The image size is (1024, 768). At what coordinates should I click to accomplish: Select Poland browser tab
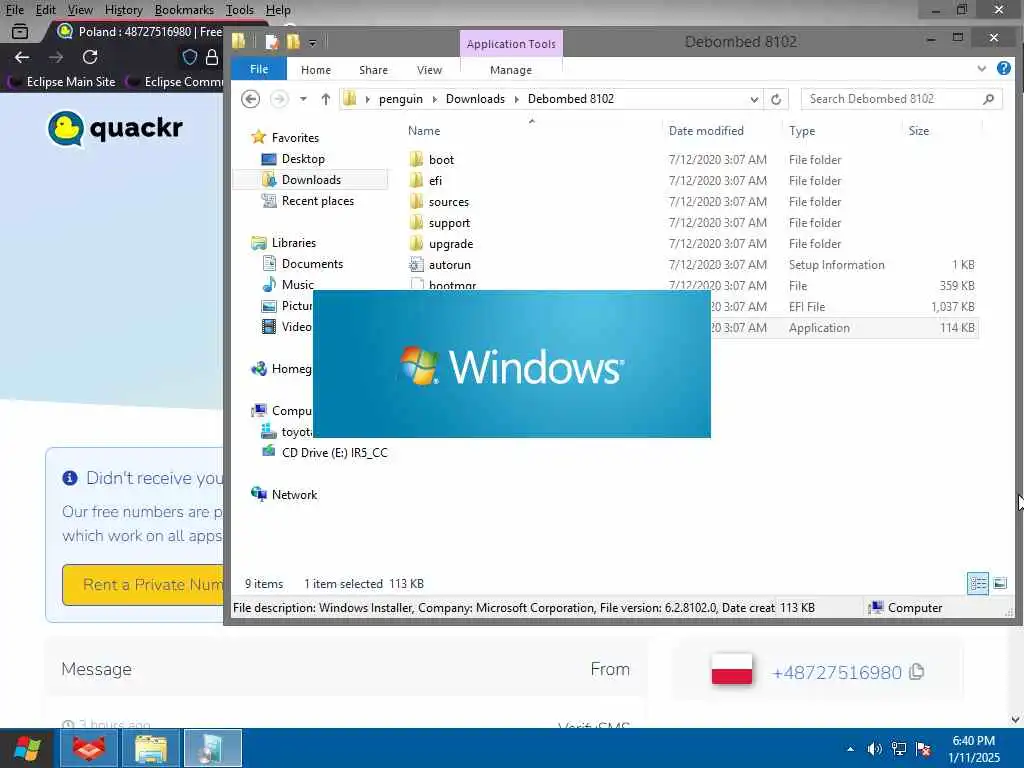(x=139, y=32)
